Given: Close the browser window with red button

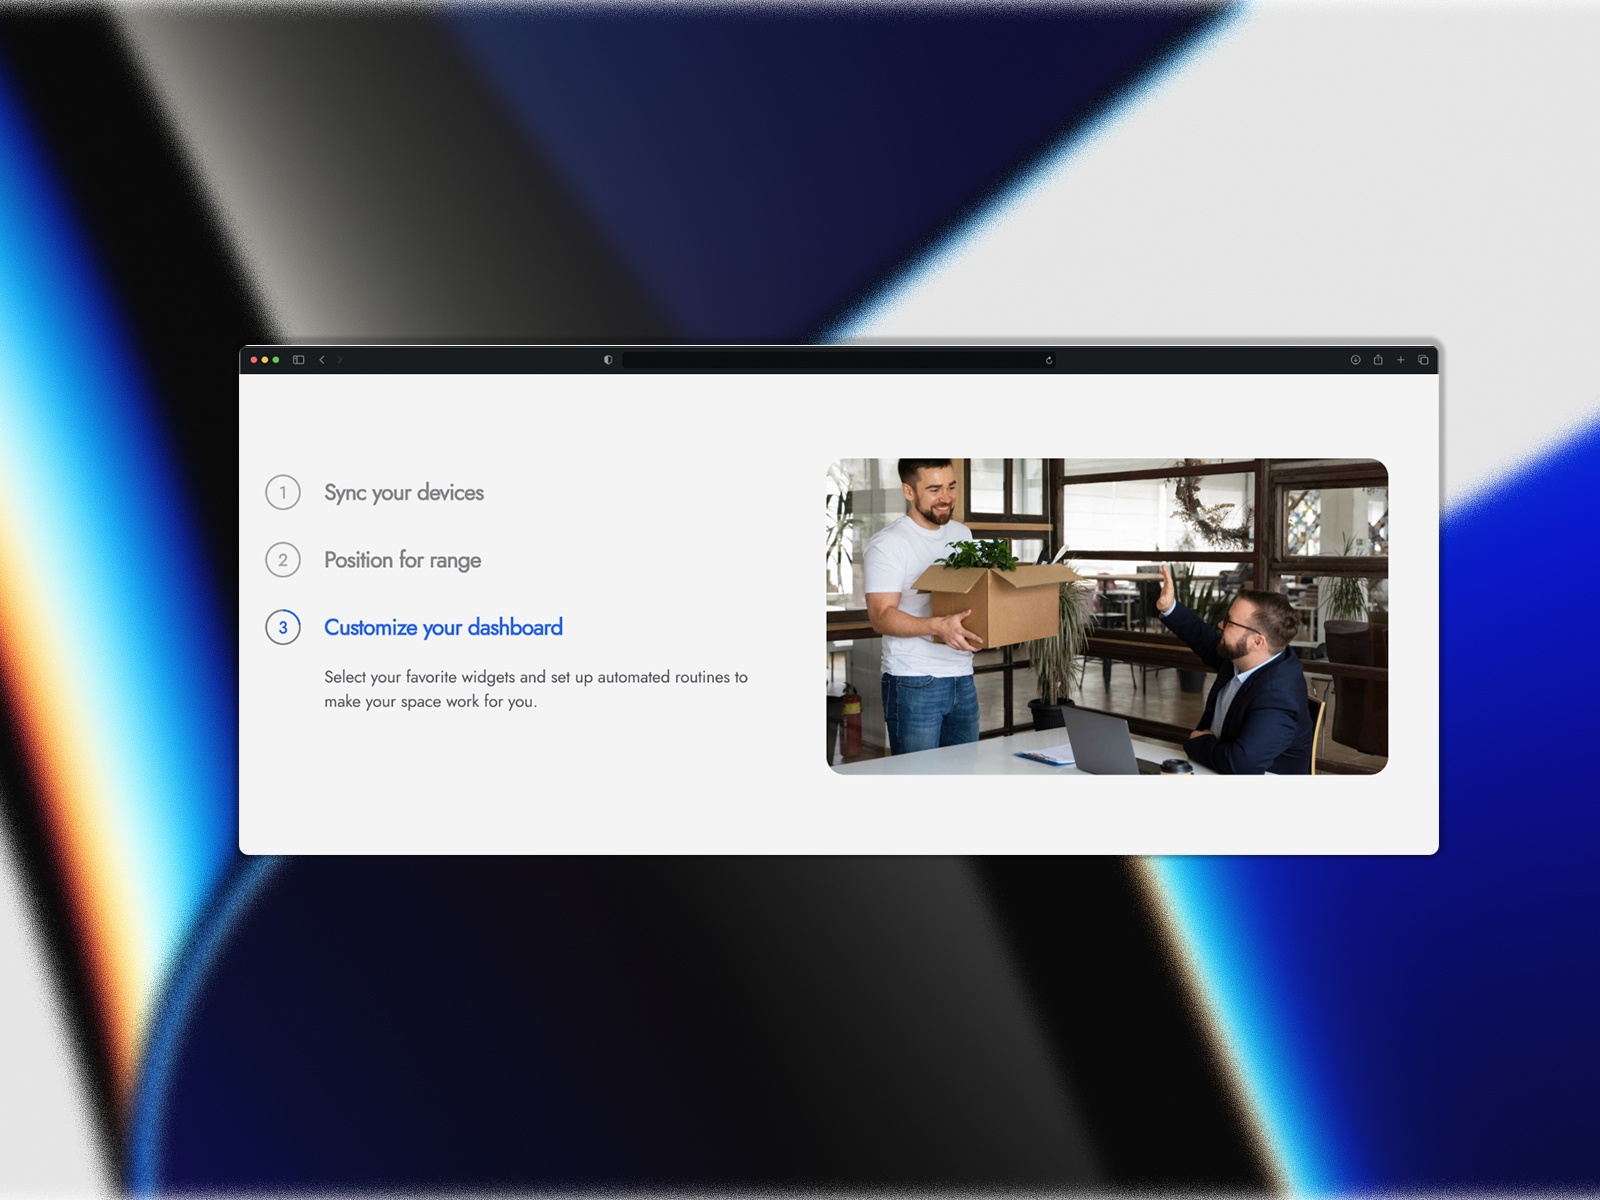Looking at the screenshot, I should coord(254,360).
